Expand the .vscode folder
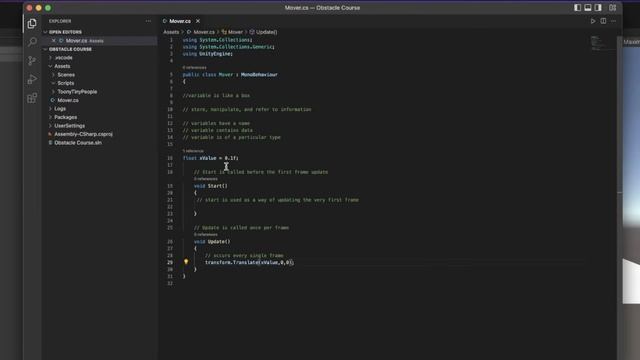This screenshot has height=360, width=640. [x=64, y=58]
